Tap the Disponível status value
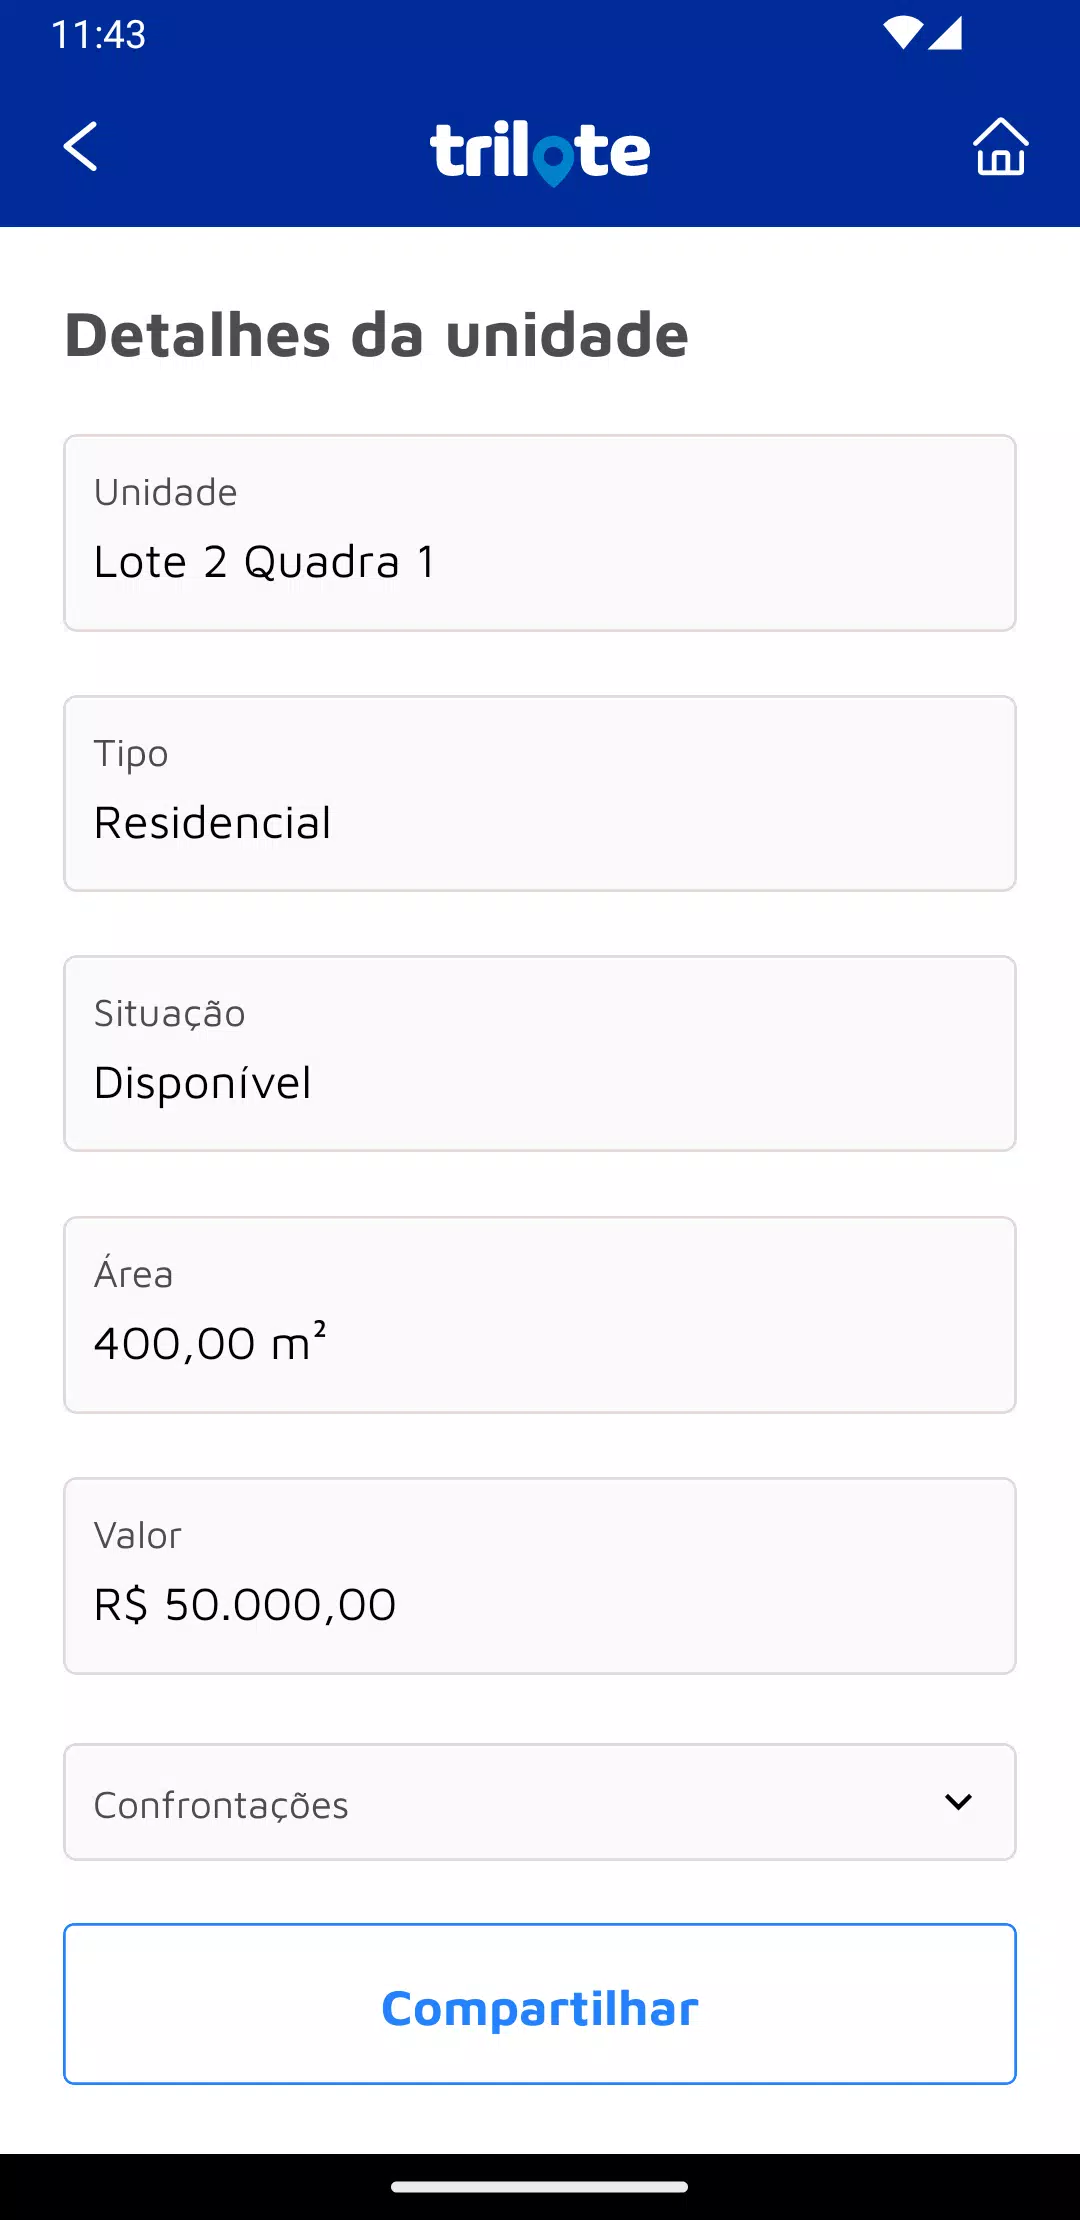 tap(203, 1083)
